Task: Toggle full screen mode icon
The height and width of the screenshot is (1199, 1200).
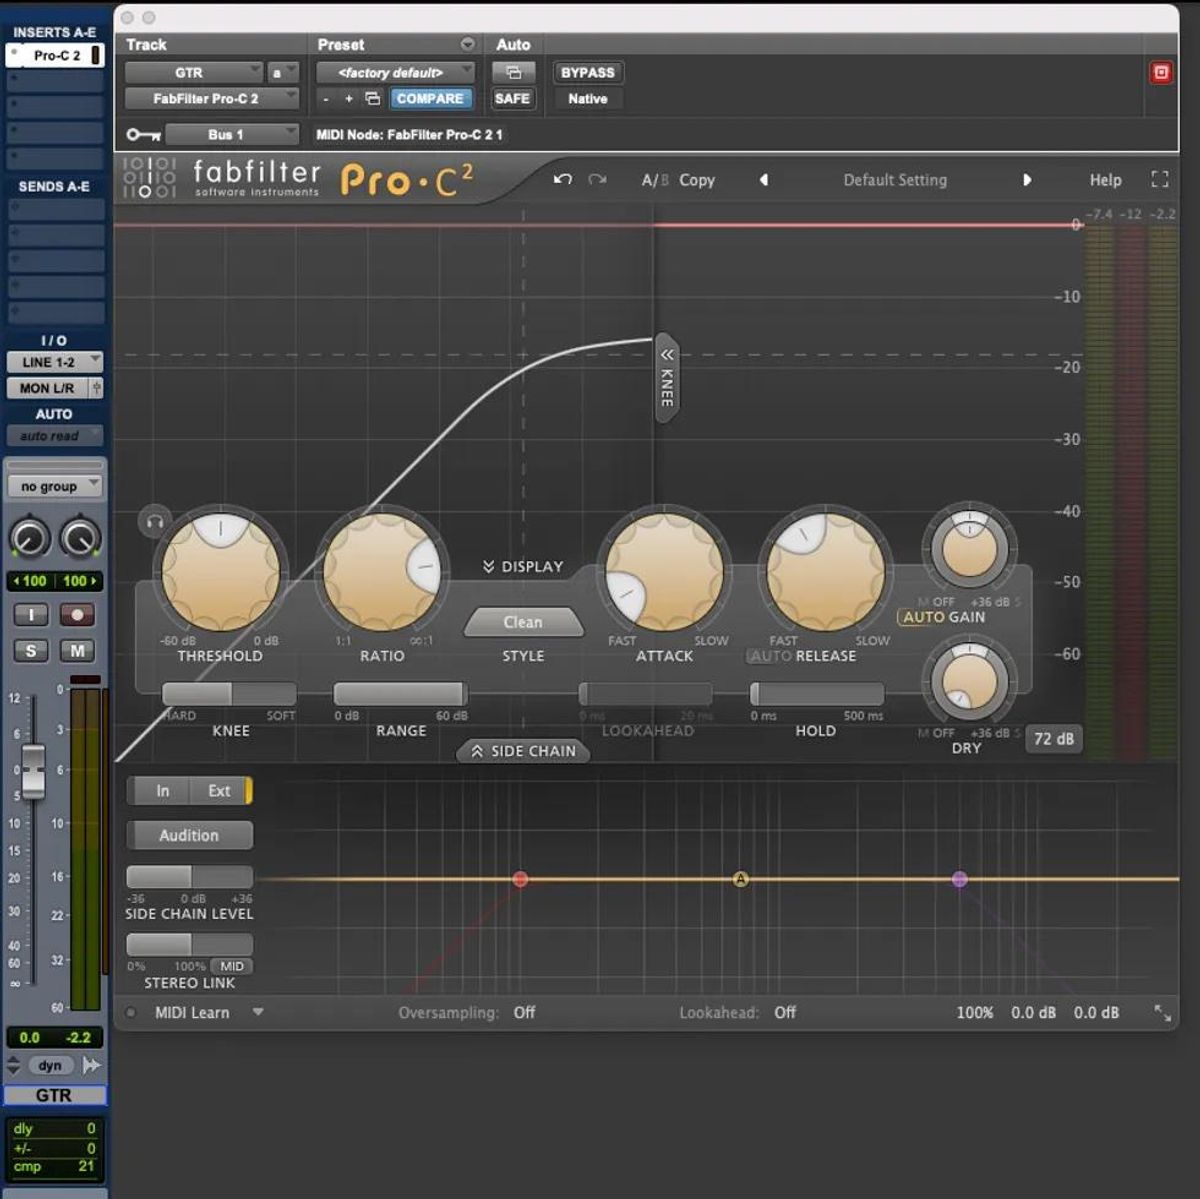Action: 1160,180
